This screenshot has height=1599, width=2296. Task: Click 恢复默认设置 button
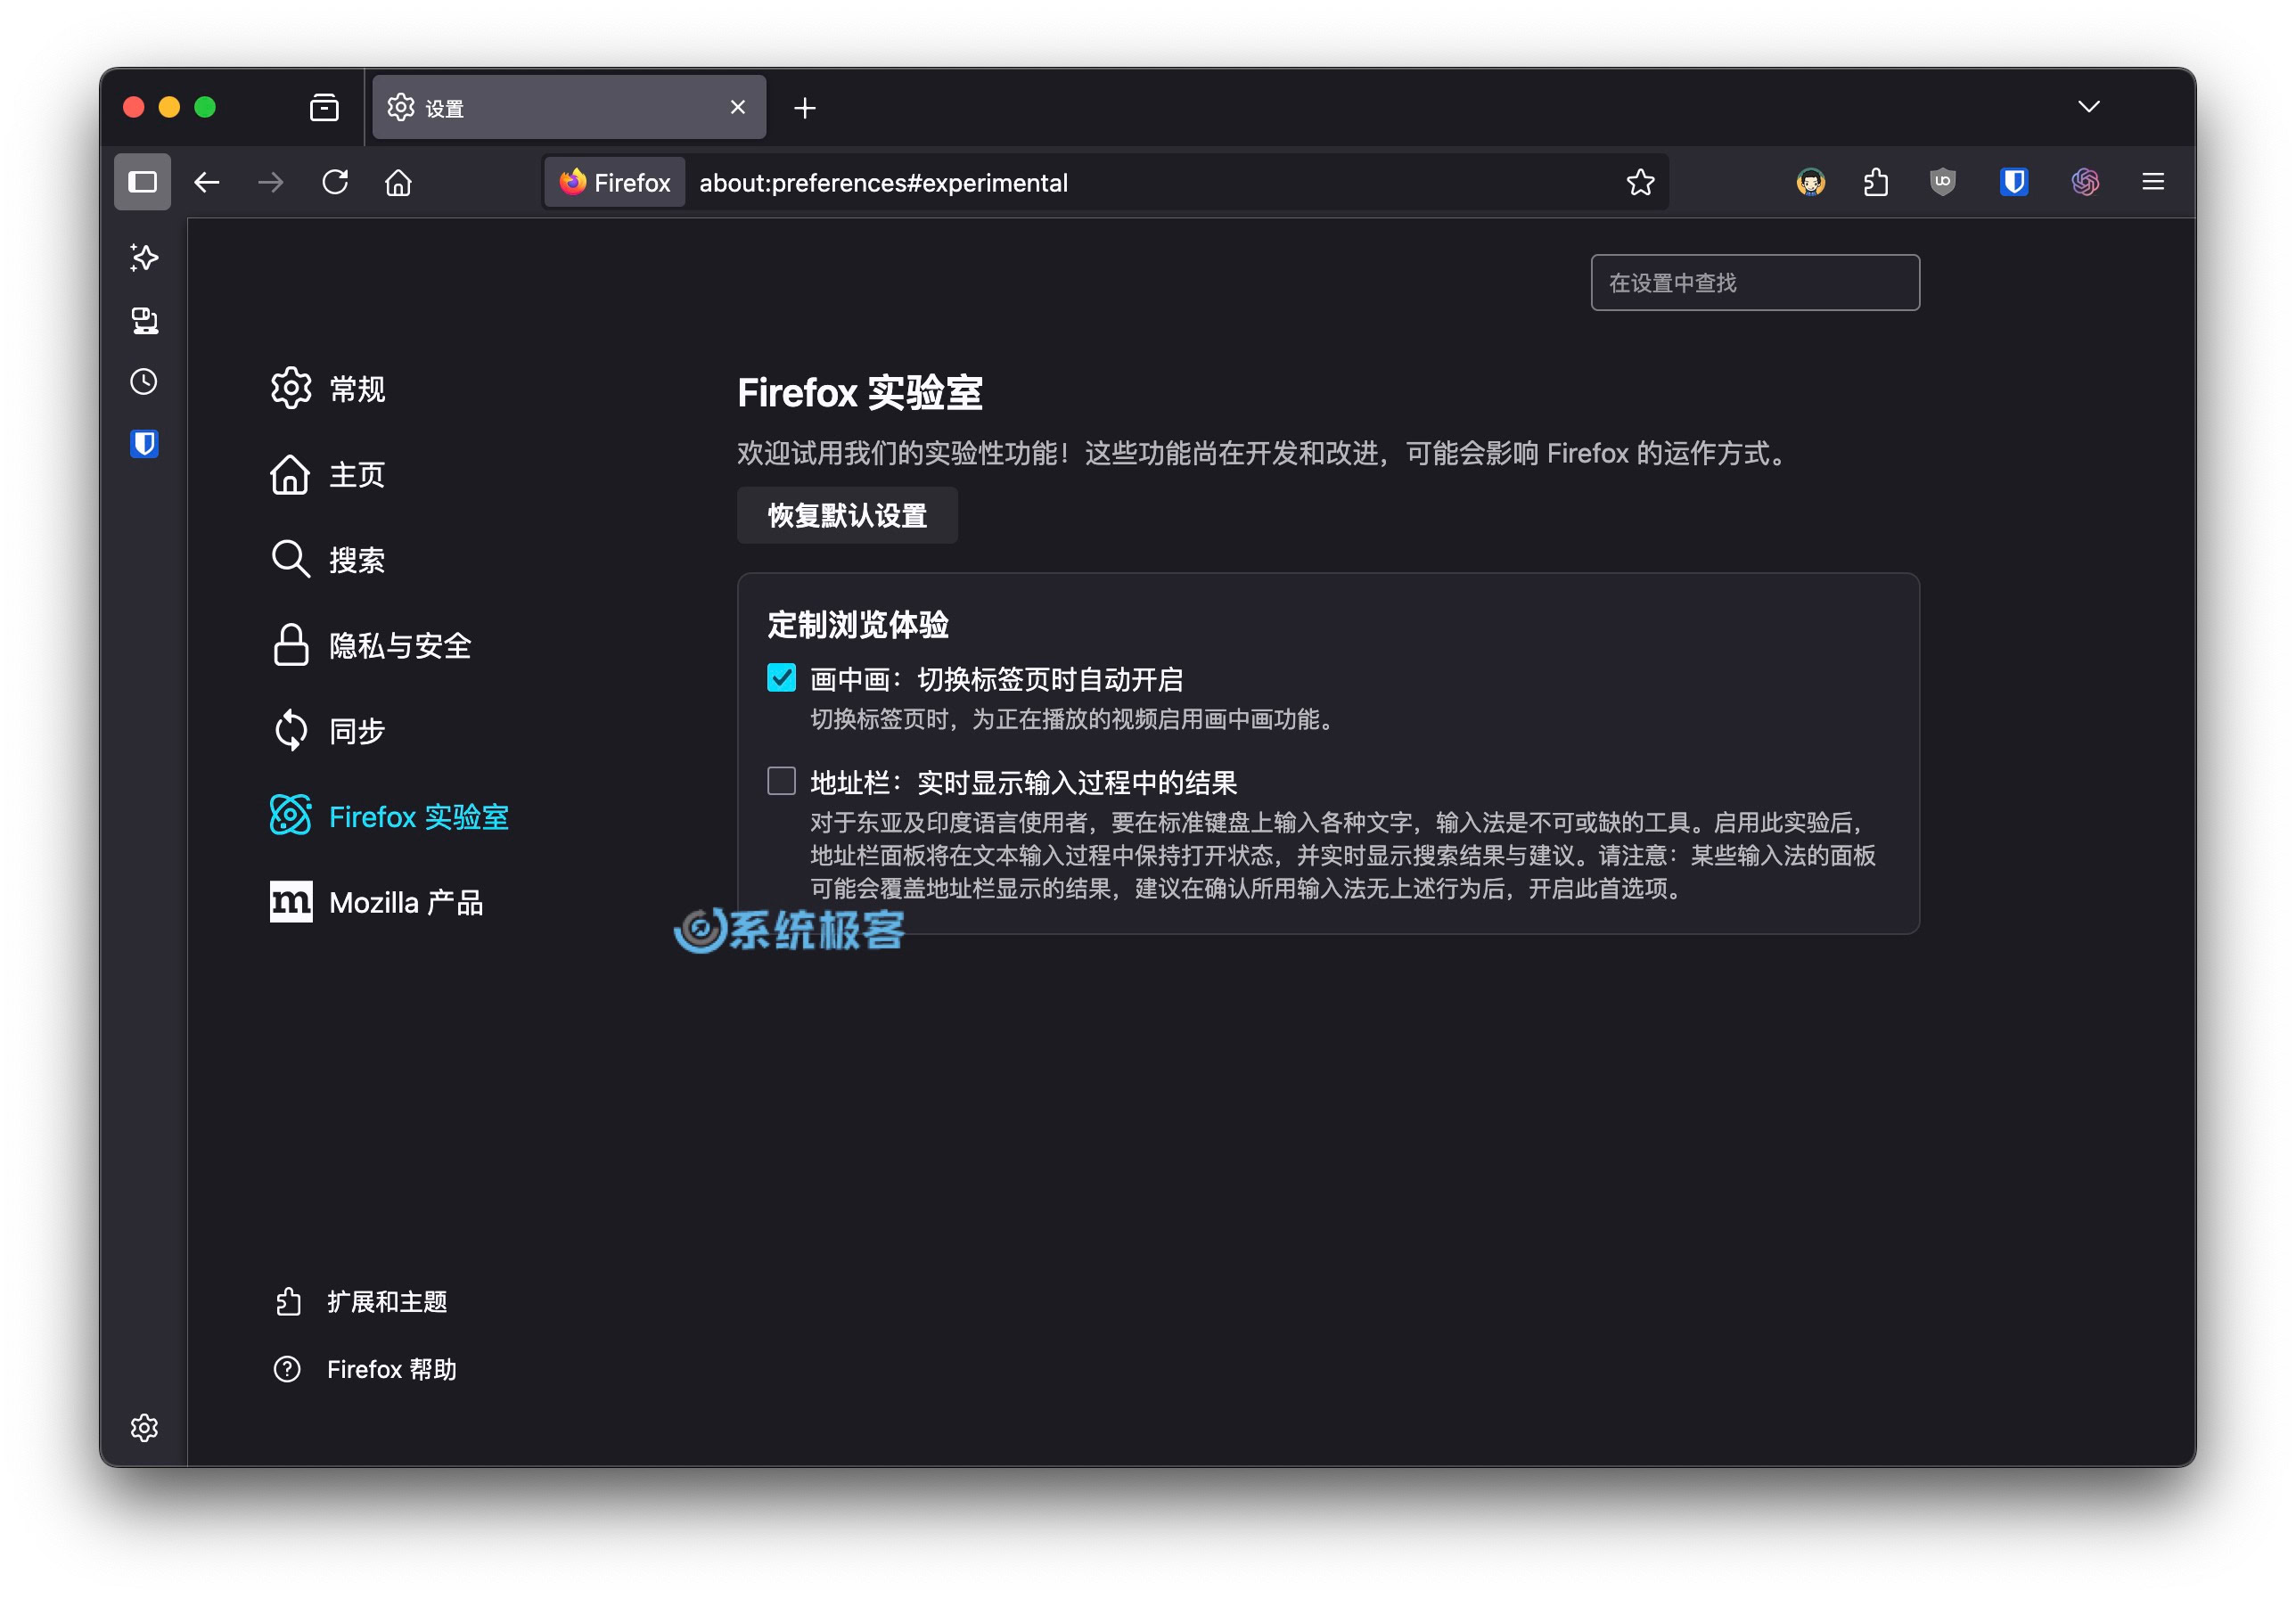(x=847, y=515)
